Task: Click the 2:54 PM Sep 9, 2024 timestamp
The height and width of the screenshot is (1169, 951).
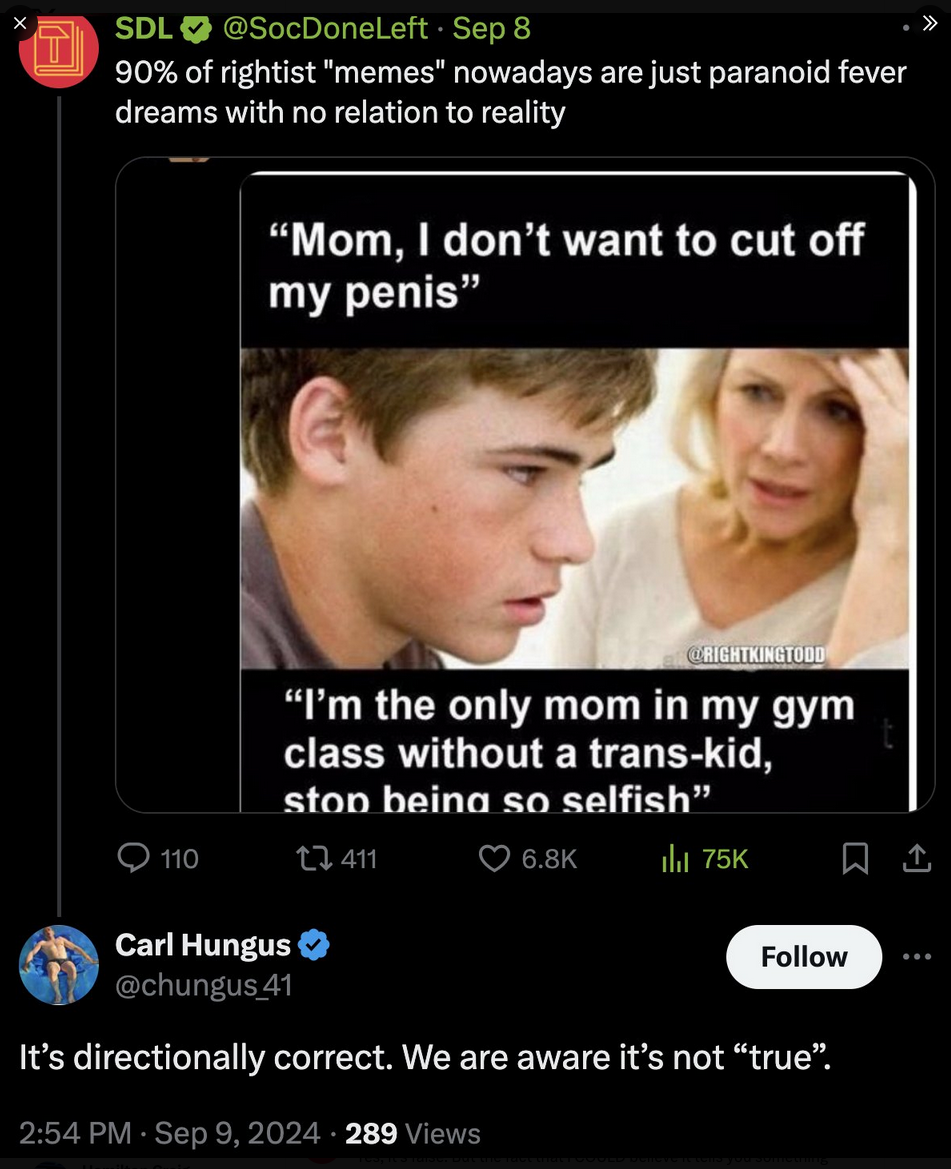Action: point(170,1132)
